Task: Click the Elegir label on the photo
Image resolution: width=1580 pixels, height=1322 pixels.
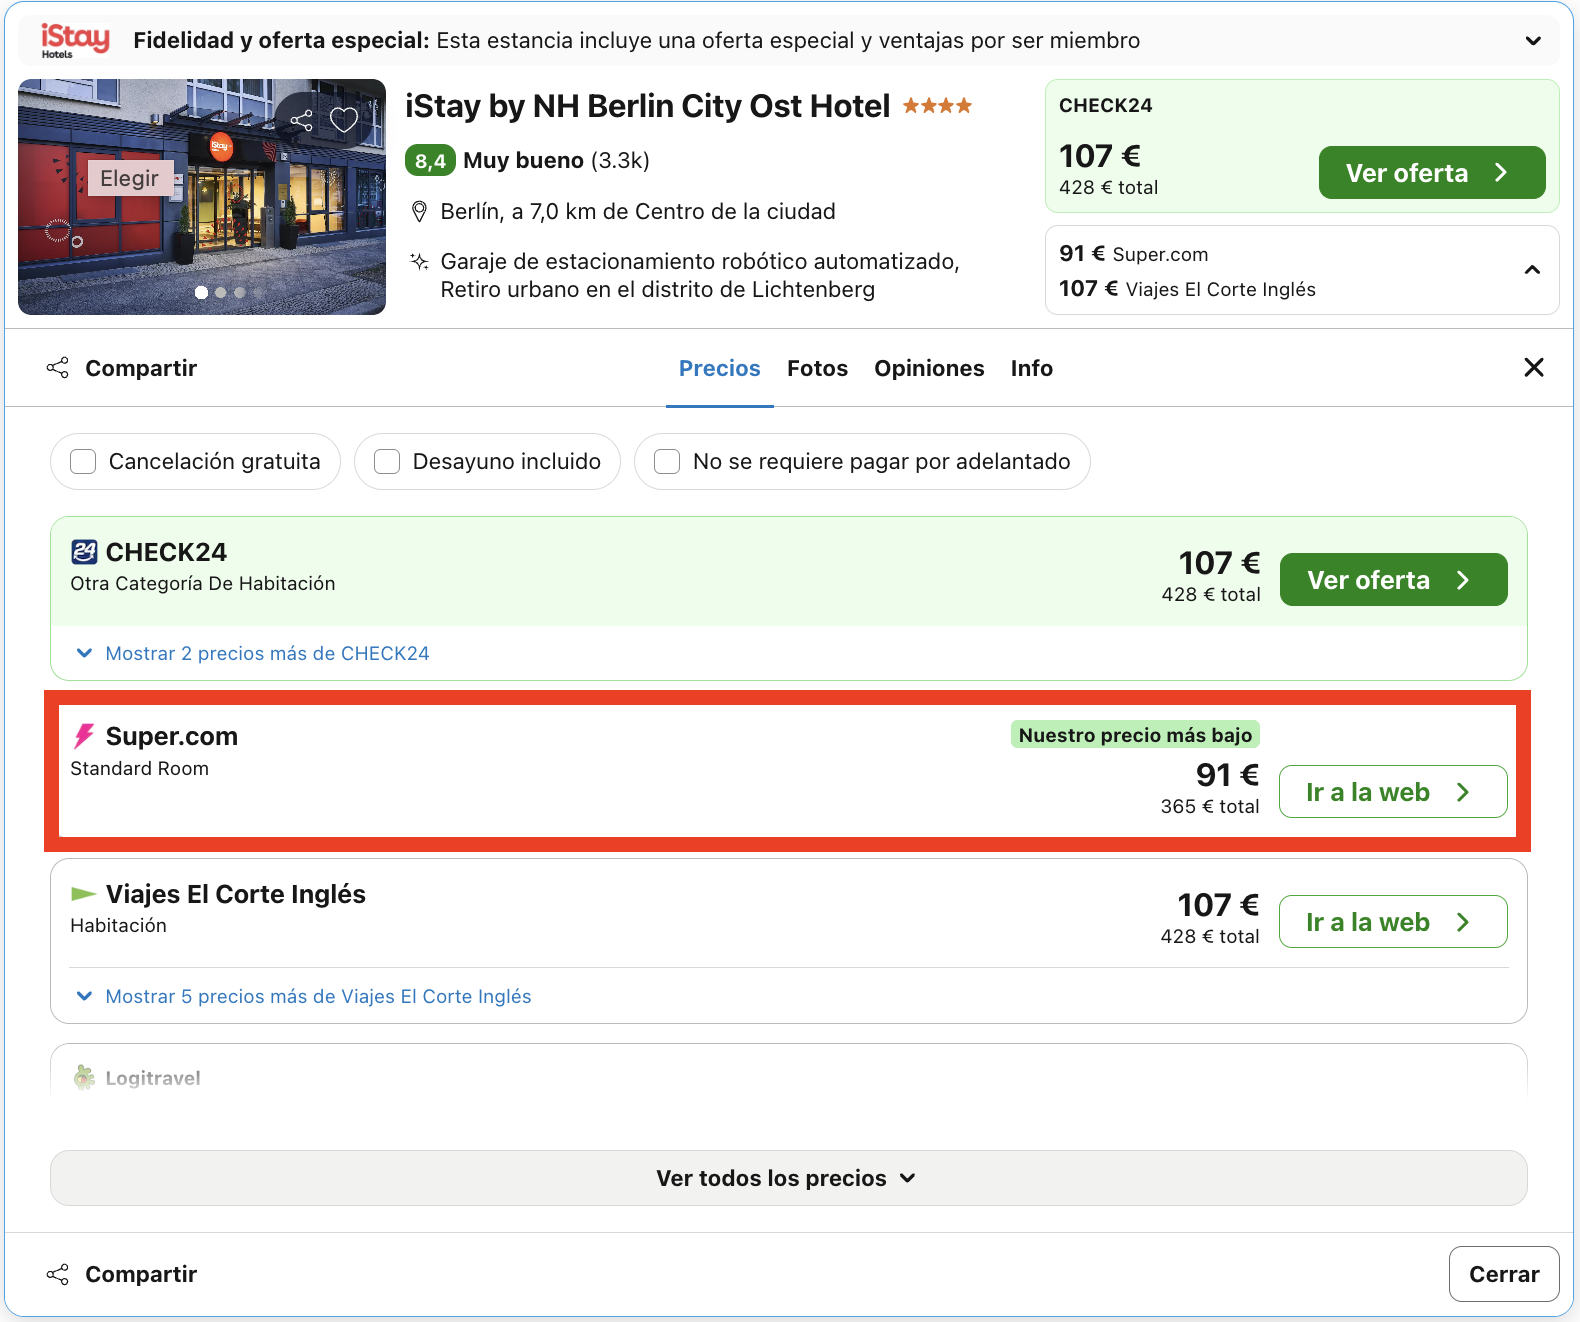Action: 130,178
